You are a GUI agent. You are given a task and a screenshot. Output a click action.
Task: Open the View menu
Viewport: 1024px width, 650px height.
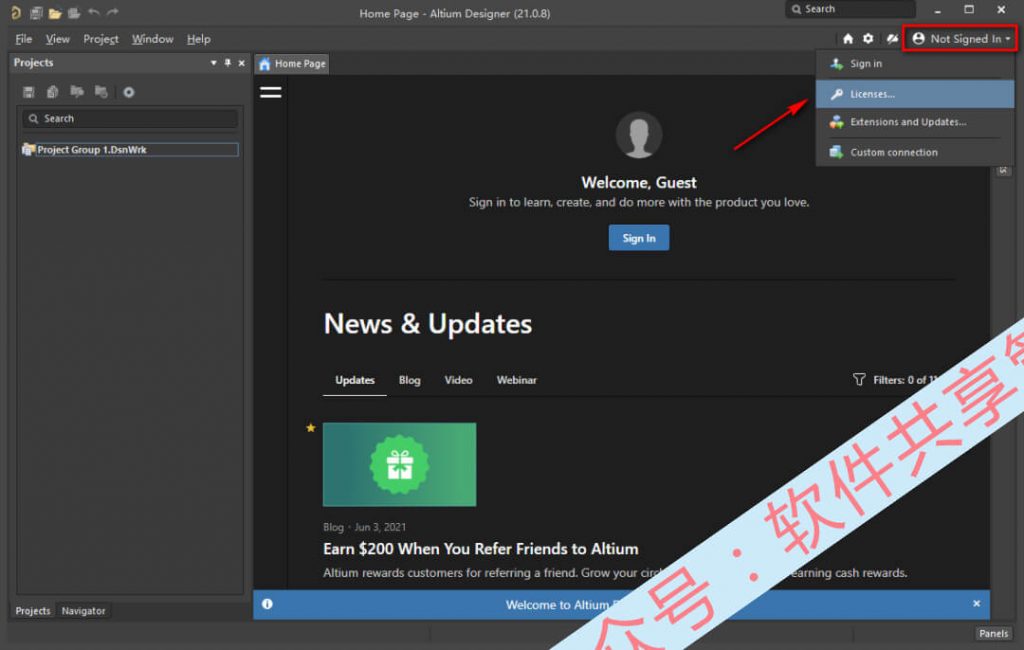click(x=57, y=39)
